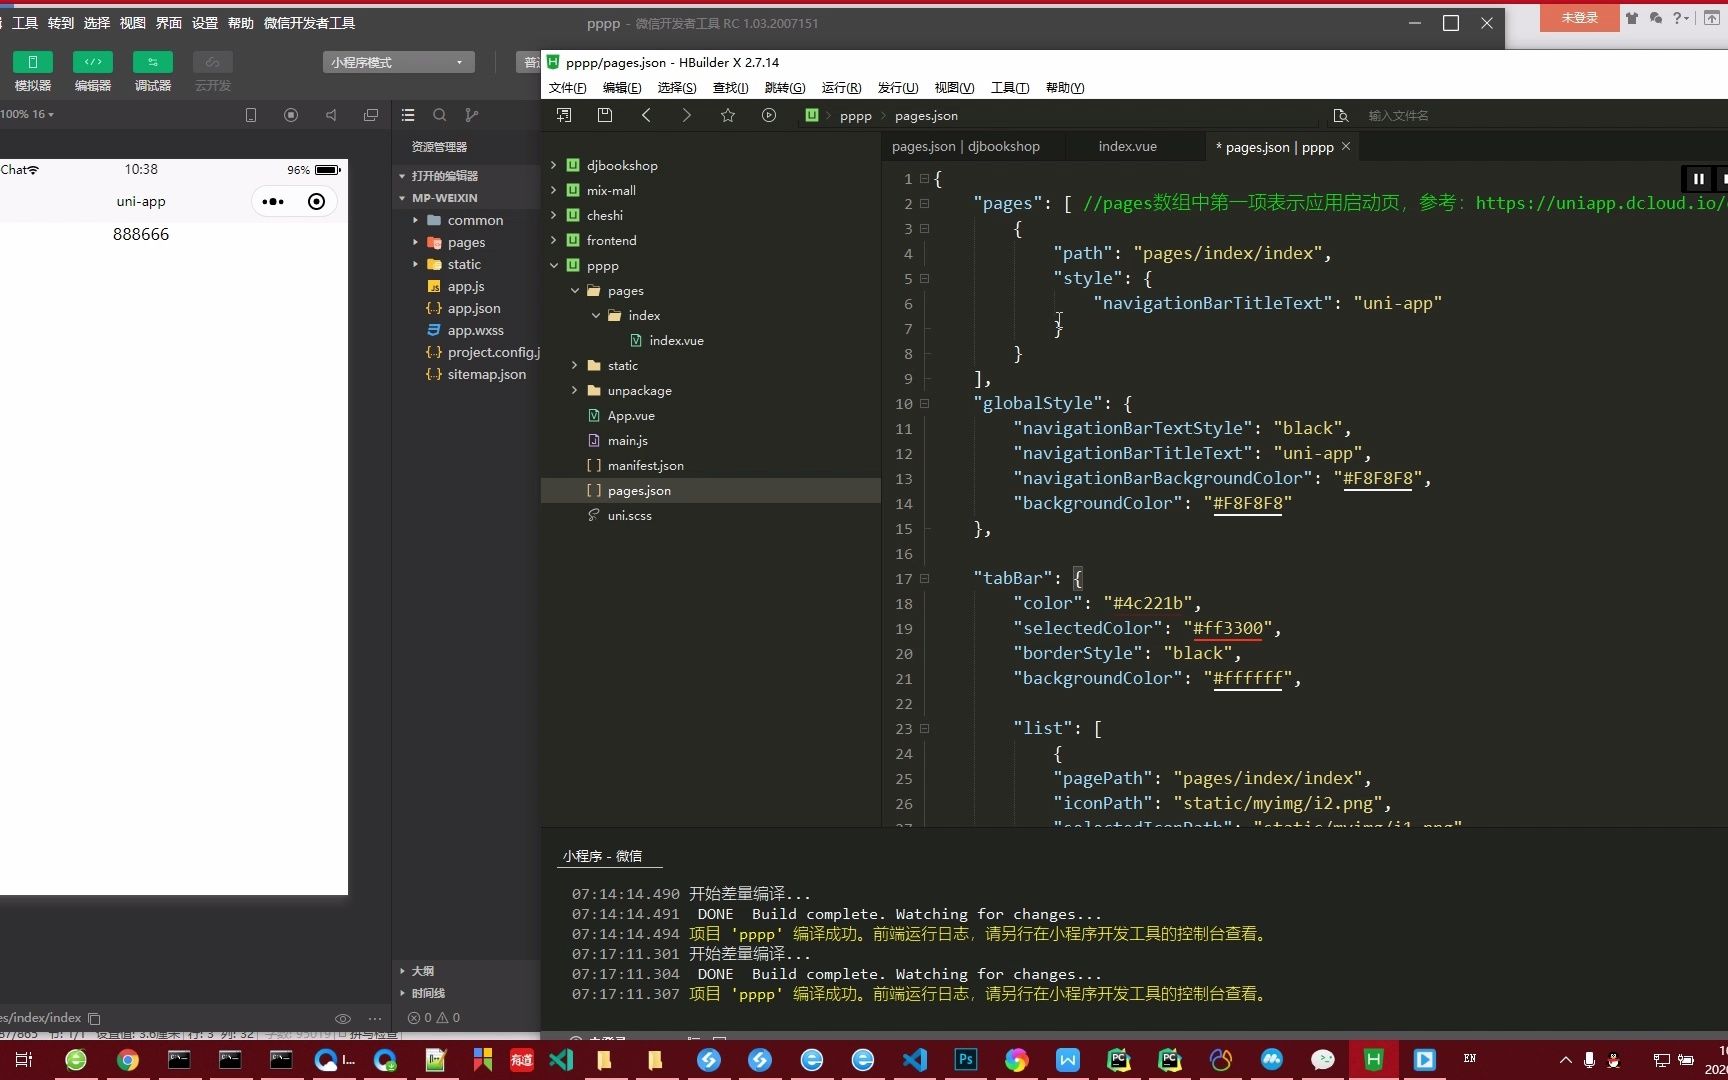Fold code at line 23 list
This screenshot has height=1080, width=1728.
point(924,728)
